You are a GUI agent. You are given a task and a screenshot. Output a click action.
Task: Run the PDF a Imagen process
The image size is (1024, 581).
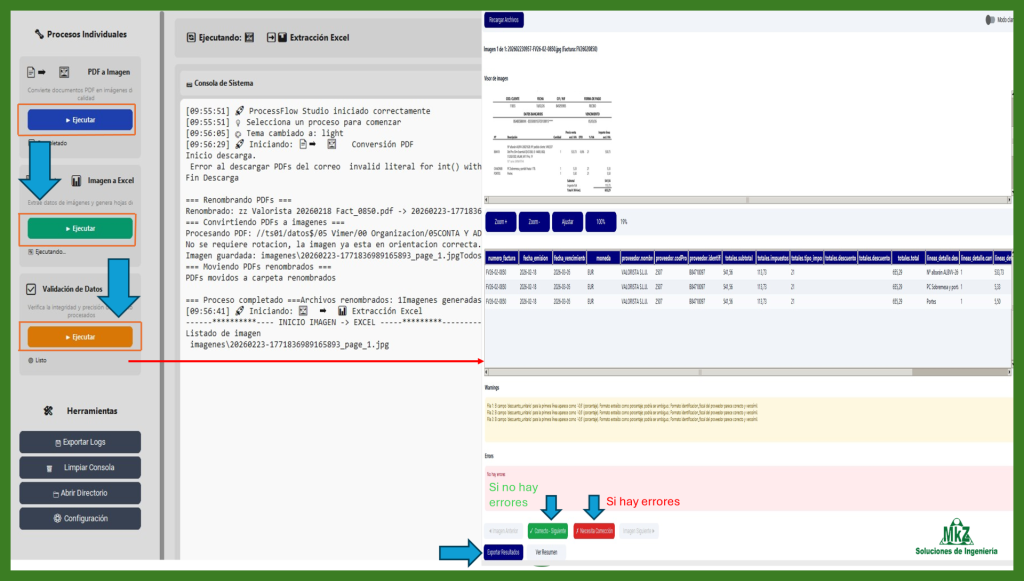80,120
